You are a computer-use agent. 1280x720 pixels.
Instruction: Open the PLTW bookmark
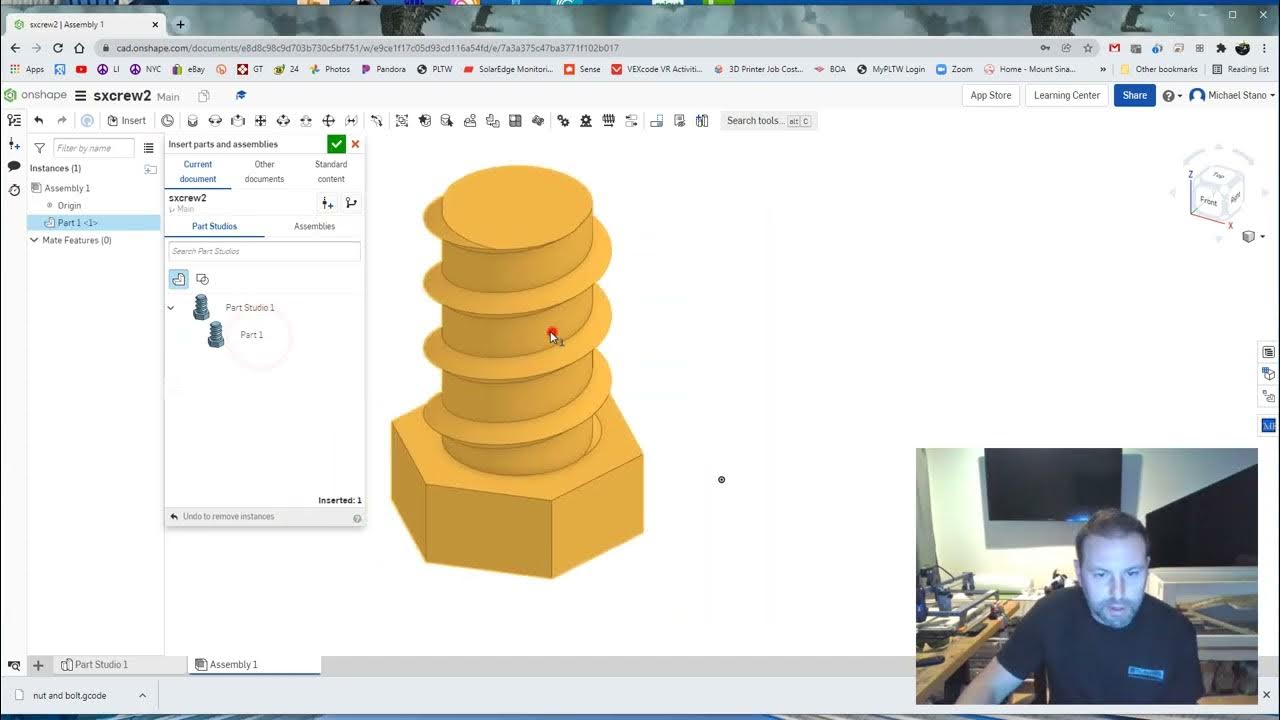[x=434, y=70]
